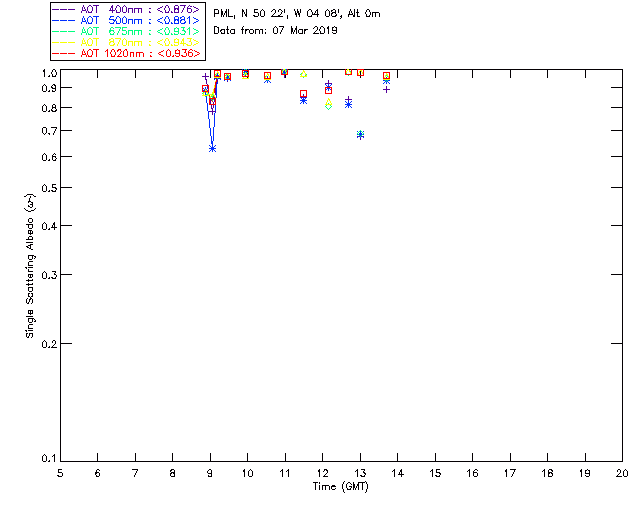This screenshot has width=640, height=512.
Task: Click the x-axis tick label 13
Action: [360, 473]
